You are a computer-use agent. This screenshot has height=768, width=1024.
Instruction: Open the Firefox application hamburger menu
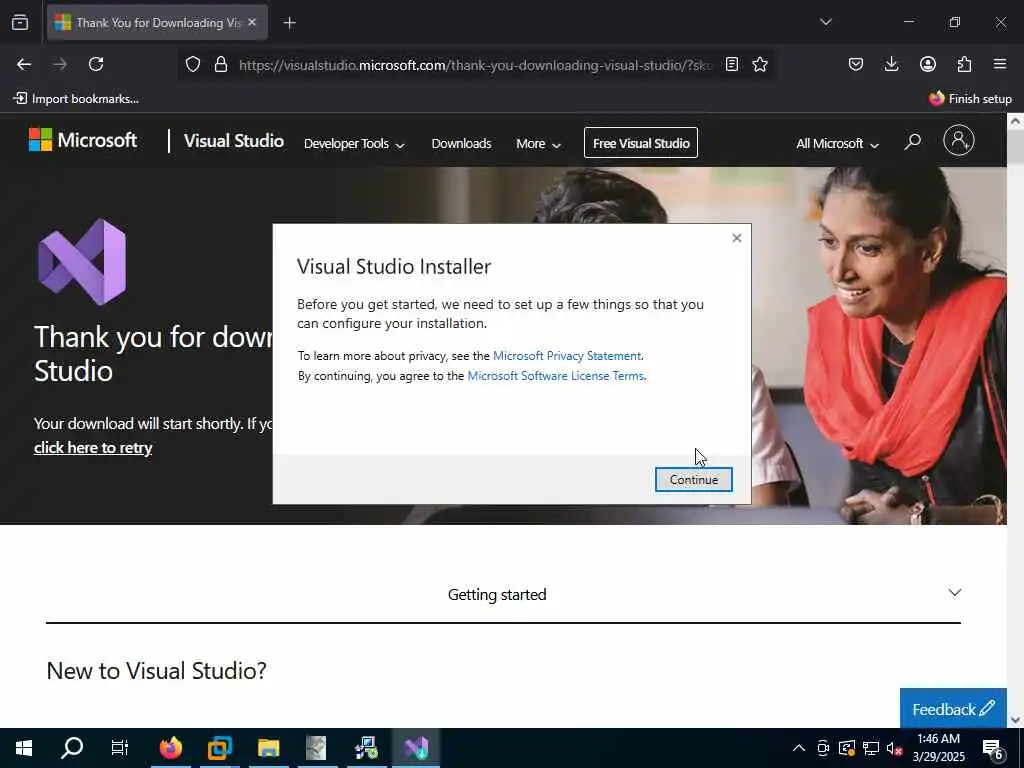1000,64
